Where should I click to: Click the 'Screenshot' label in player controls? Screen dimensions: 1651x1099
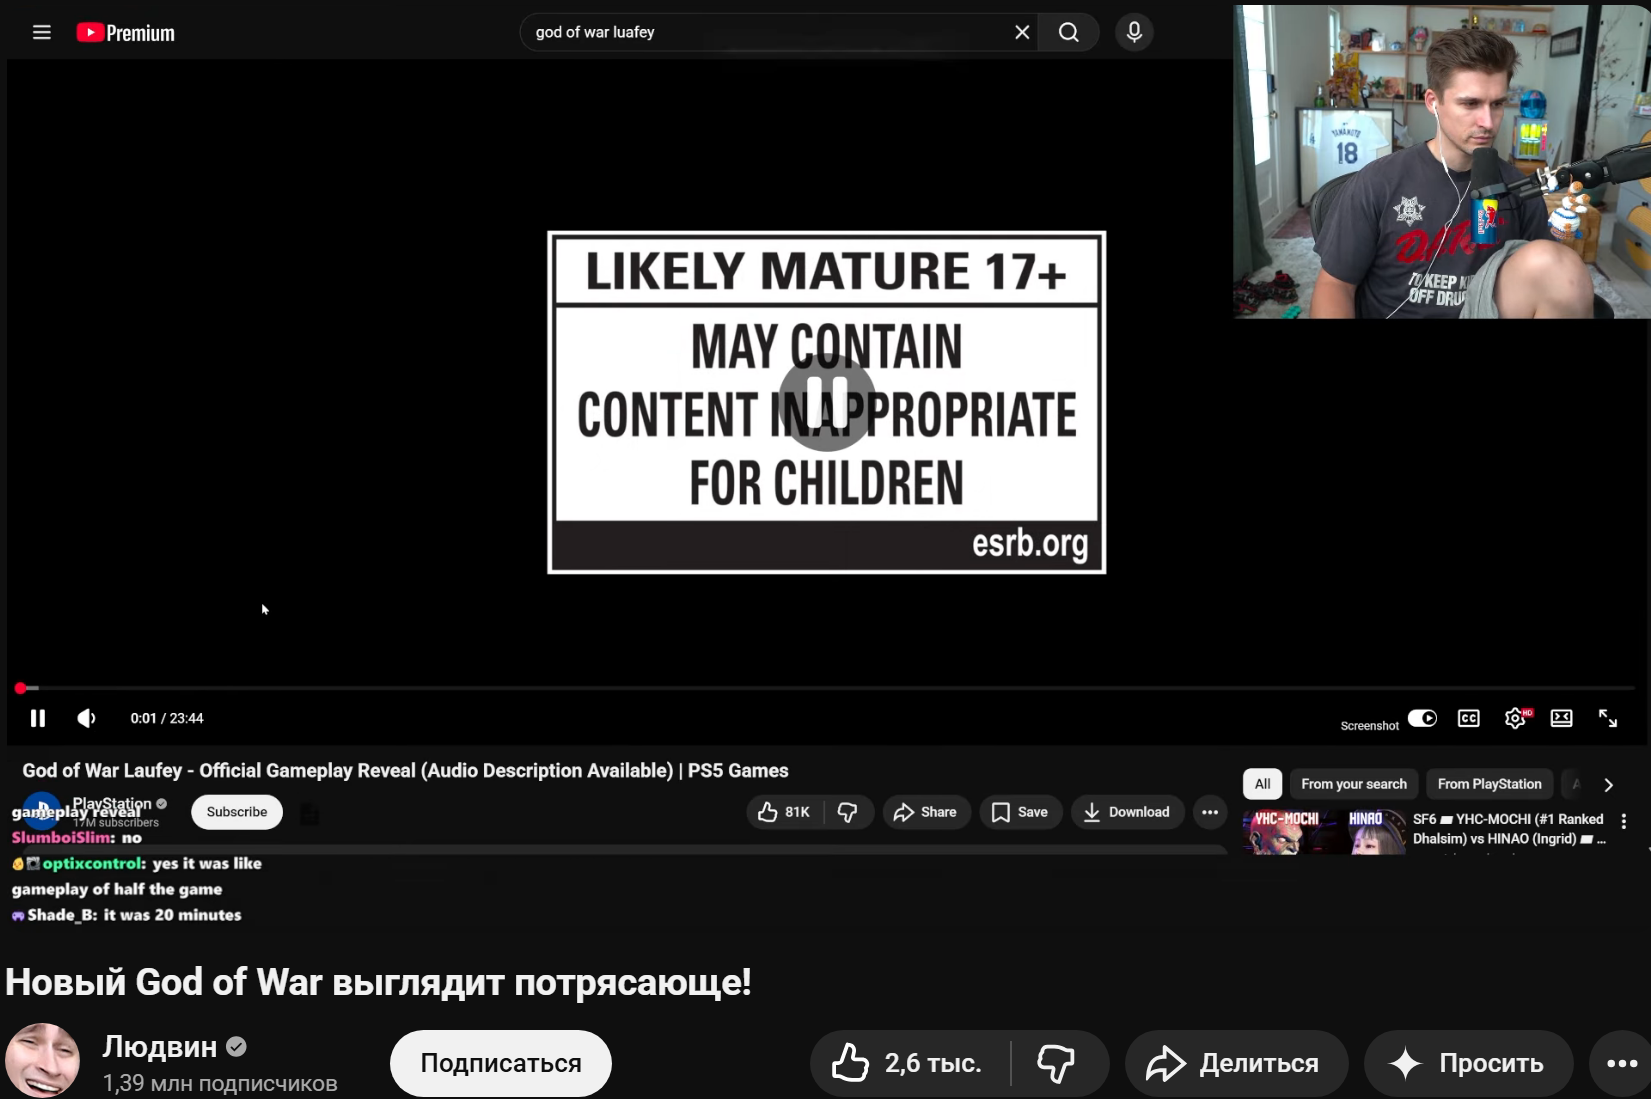pos(1369,726)
